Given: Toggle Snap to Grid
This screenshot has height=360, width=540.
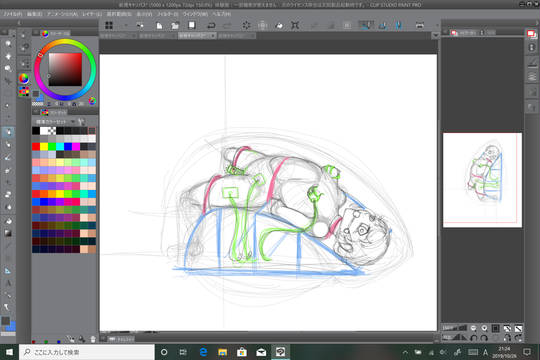Looking at the screenshot, I should pyautogui.click(x=398, y=25).
